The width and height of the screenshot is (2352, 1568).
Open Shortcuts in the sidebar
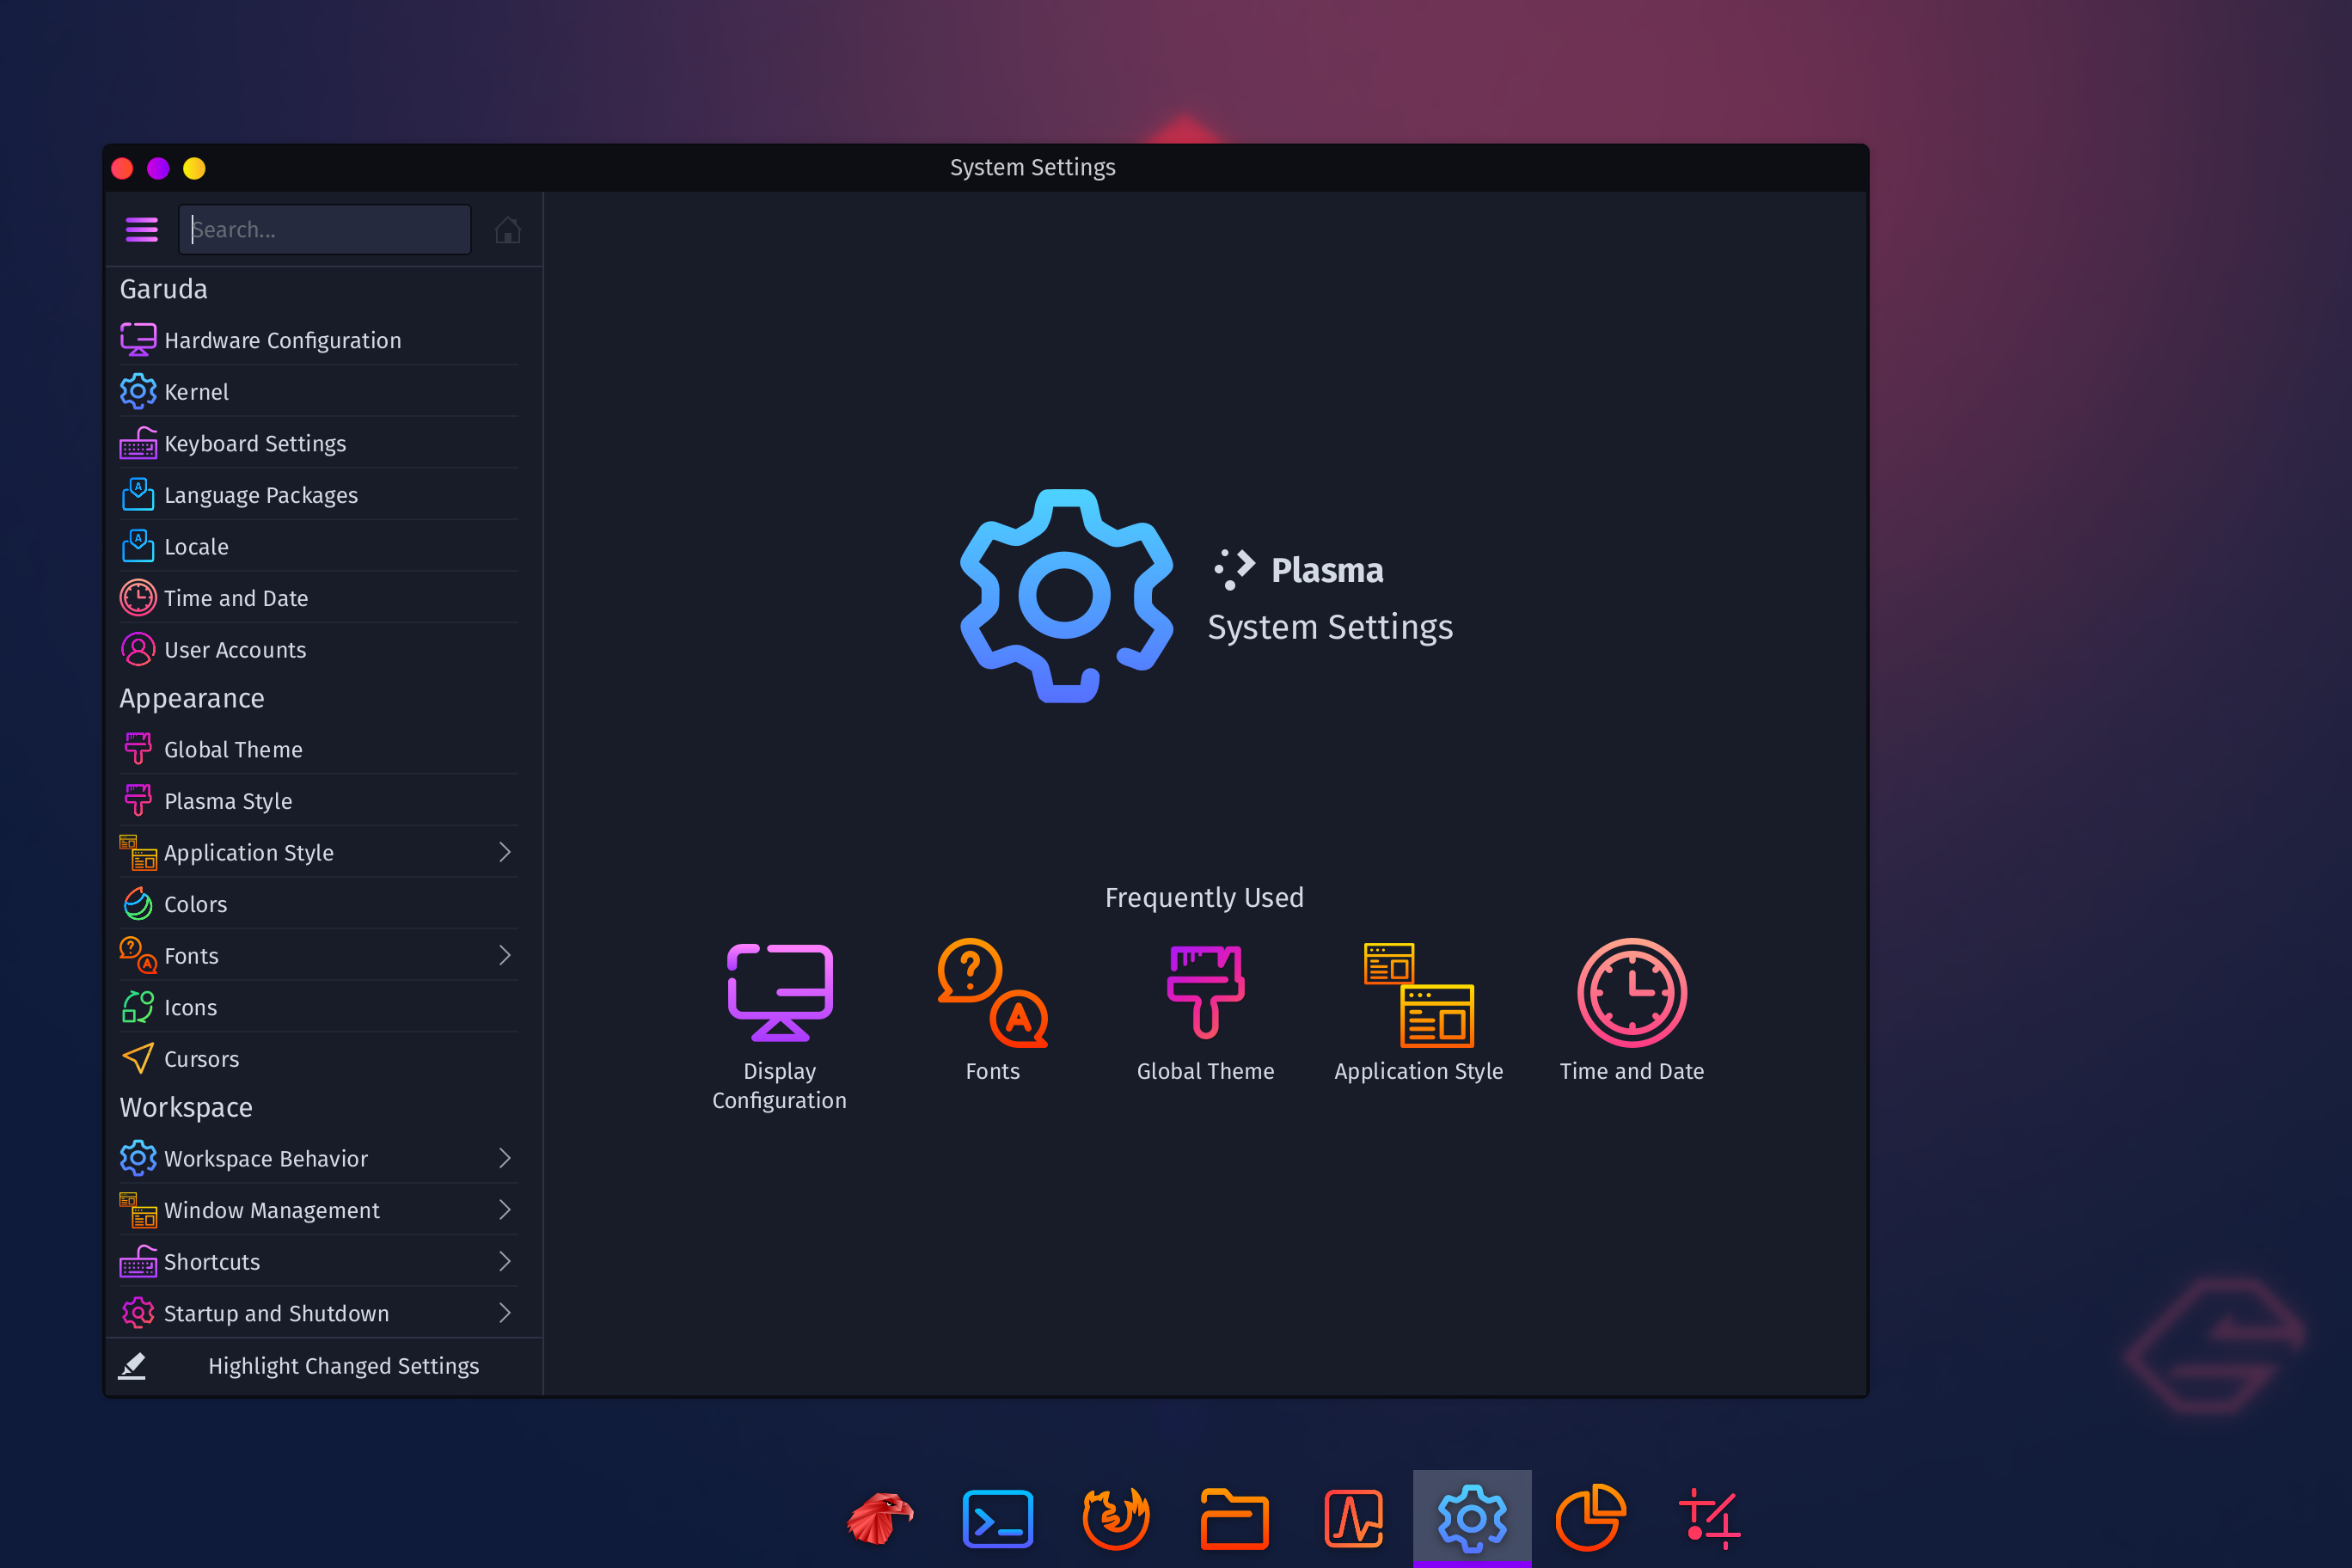[318, 1262]
